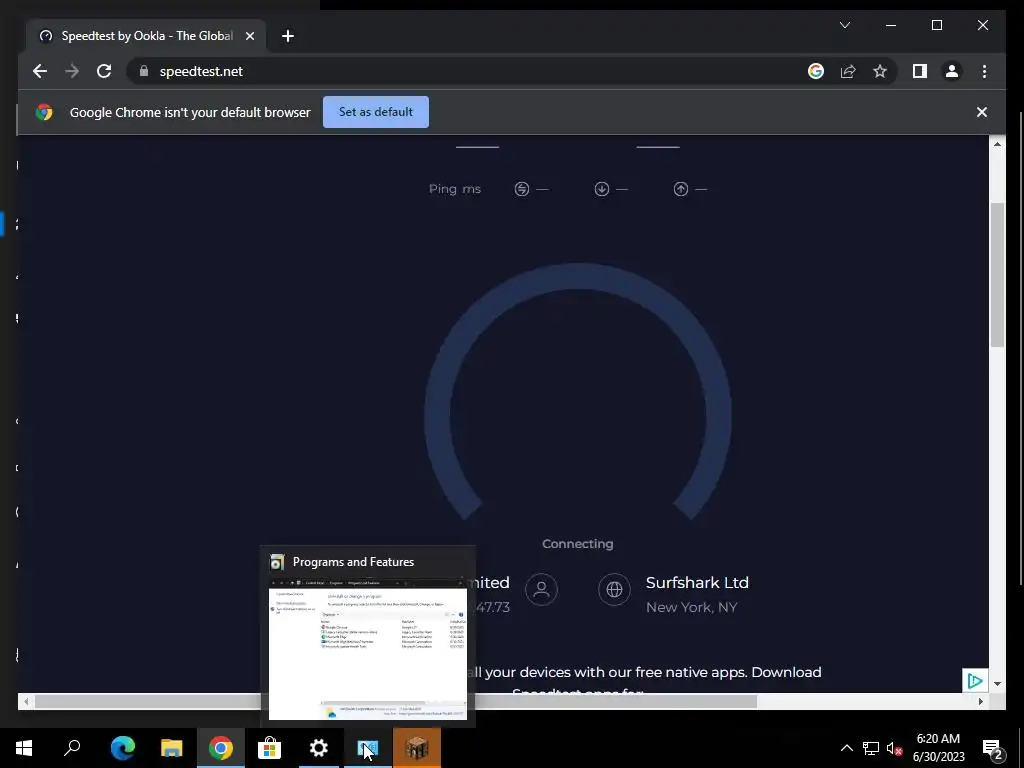
Task: Expand the tab search chevron
Action: (x=844, y=25)
